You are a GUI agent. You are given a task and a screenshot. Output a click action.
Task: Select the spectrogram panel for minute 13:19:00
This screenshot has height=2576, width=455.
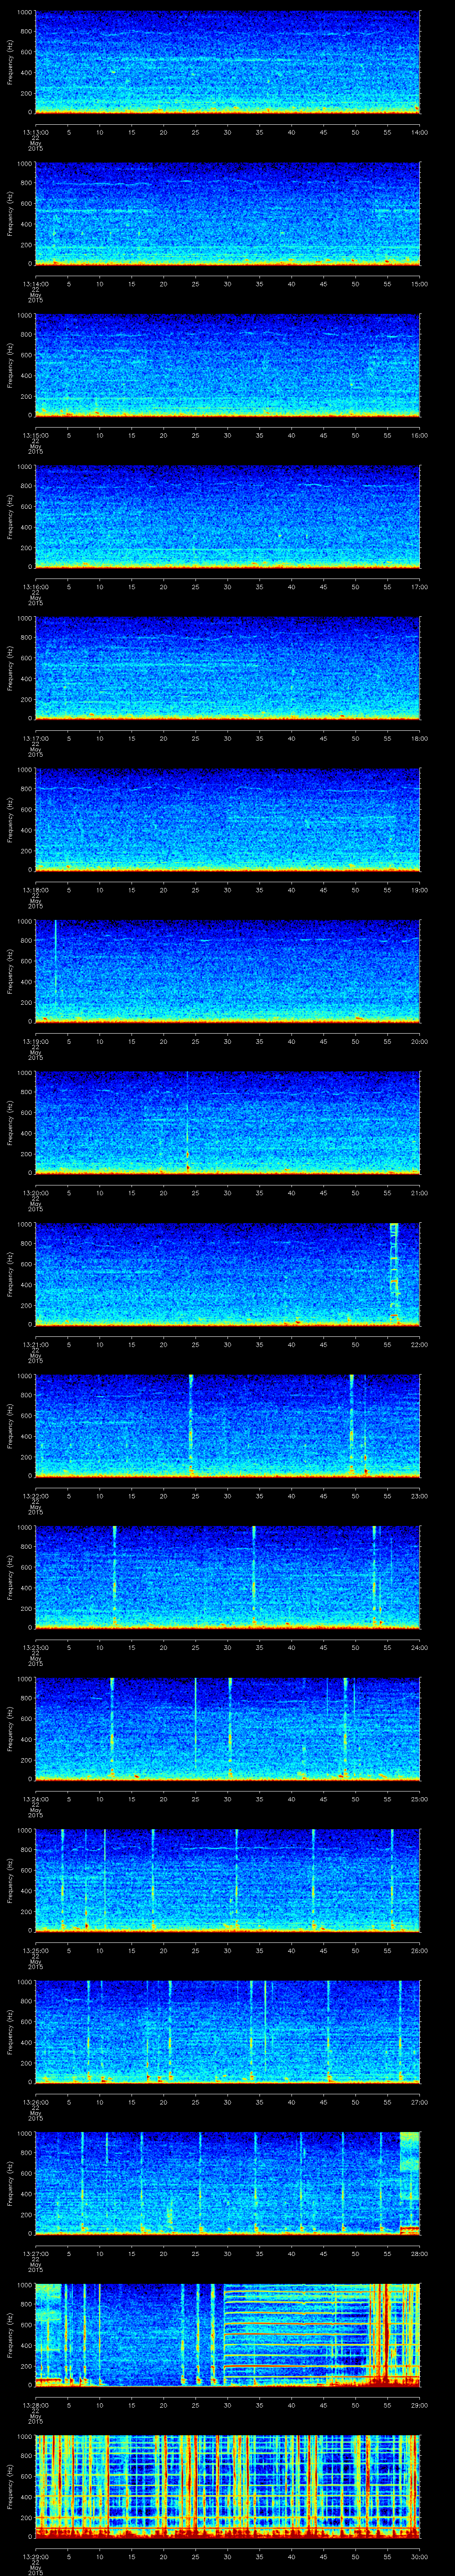coord(227,971)
